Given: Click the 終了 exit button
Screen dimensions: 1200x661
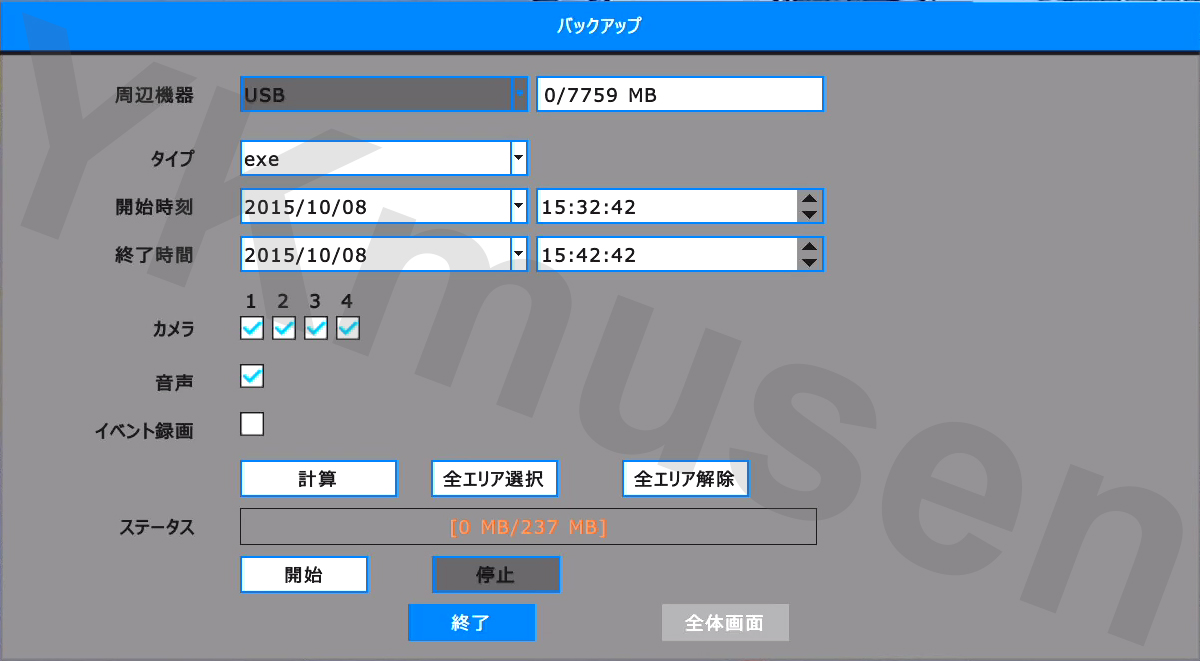Looking at the screenshot, I should (471, 622).
